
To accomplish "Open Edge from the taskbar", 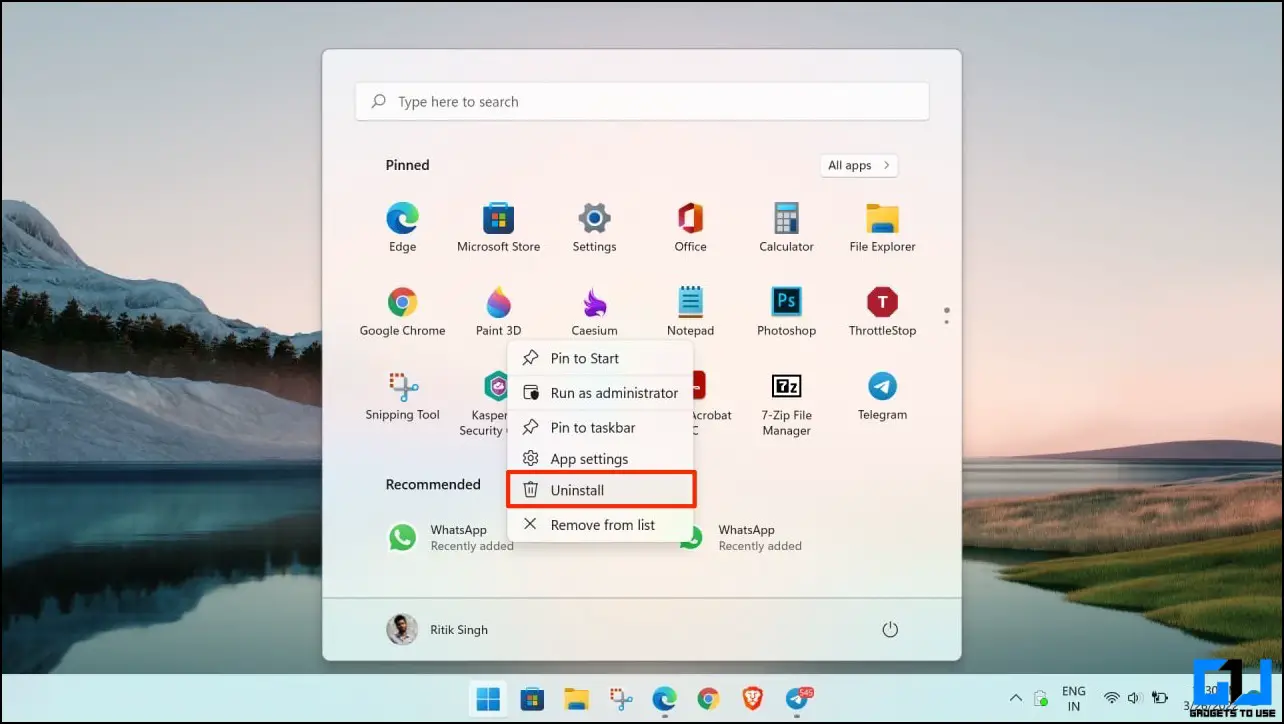I will point(664,699).
